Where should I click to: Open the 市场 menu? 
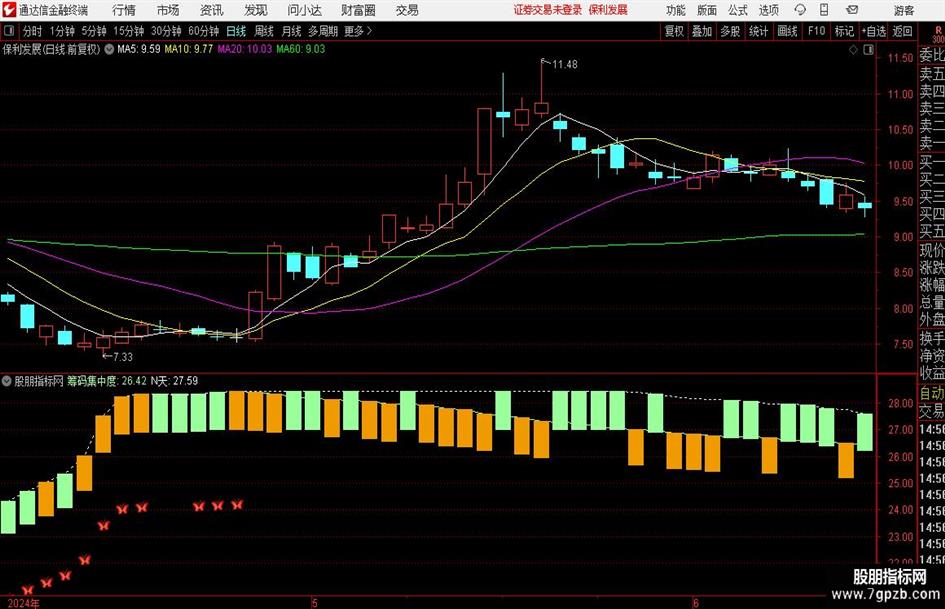[168, 10]
